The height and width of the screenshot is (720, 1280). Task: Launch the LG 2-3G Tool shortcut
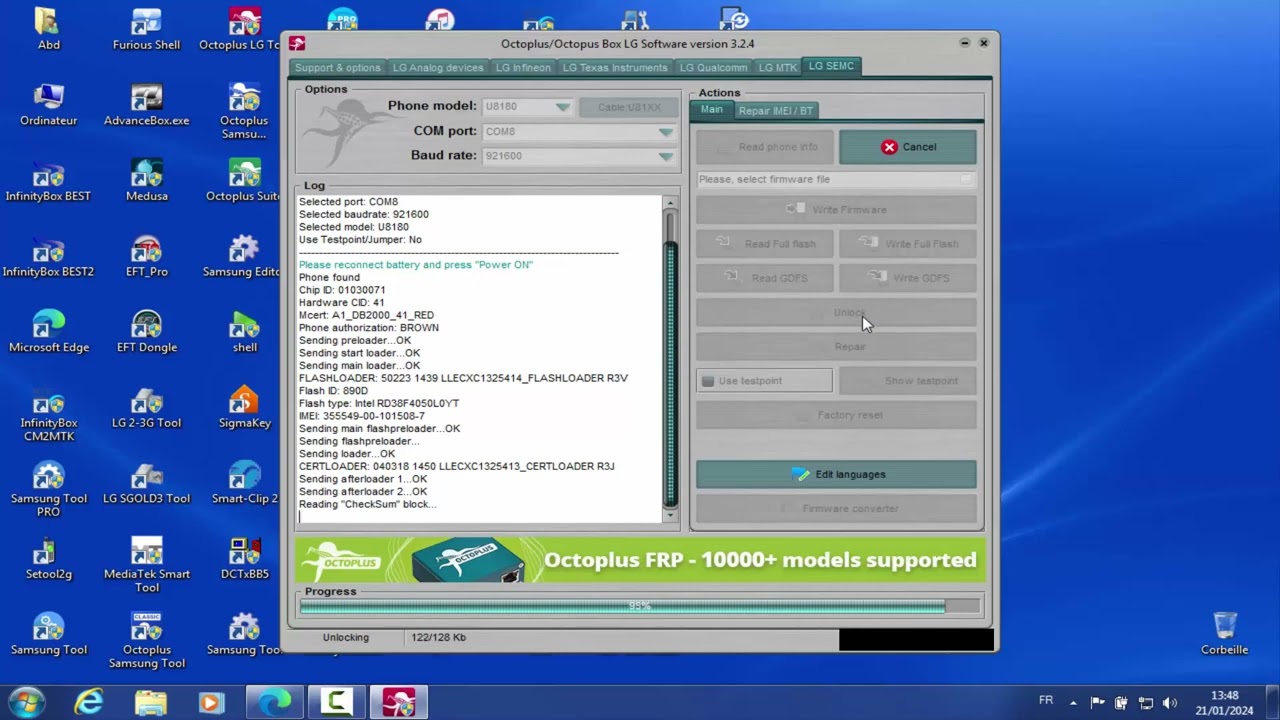click(x=146, y=407)
